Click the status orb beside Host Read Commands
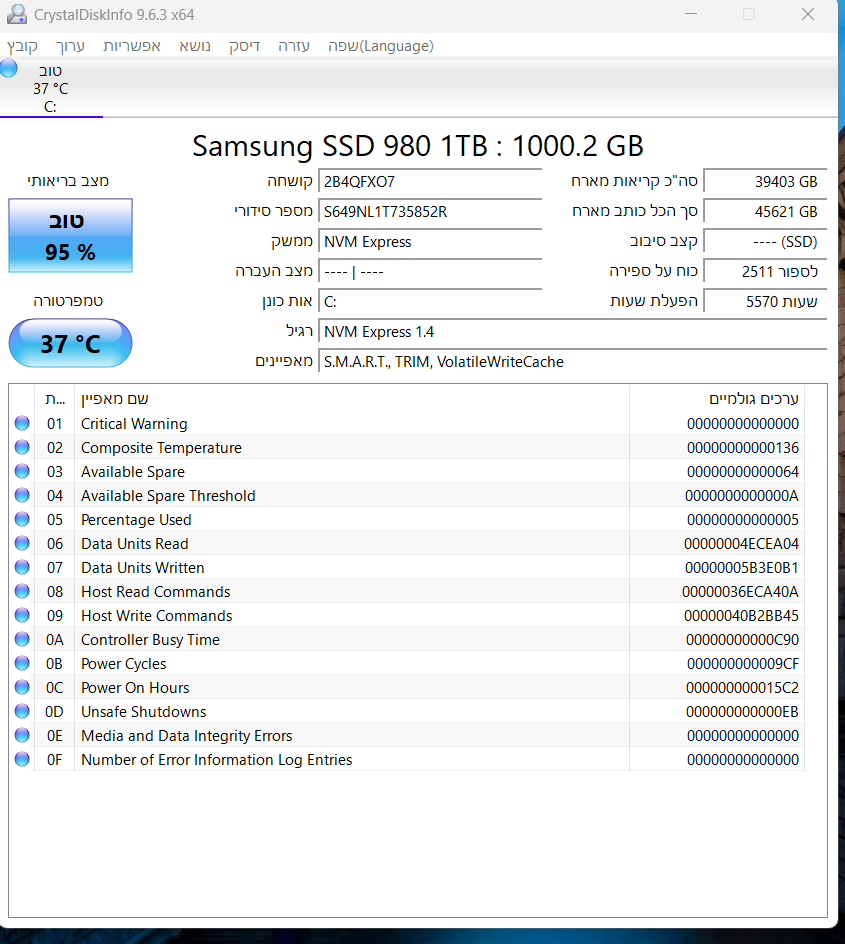Viewport: 845px width, 944px height. pos(22,591)
